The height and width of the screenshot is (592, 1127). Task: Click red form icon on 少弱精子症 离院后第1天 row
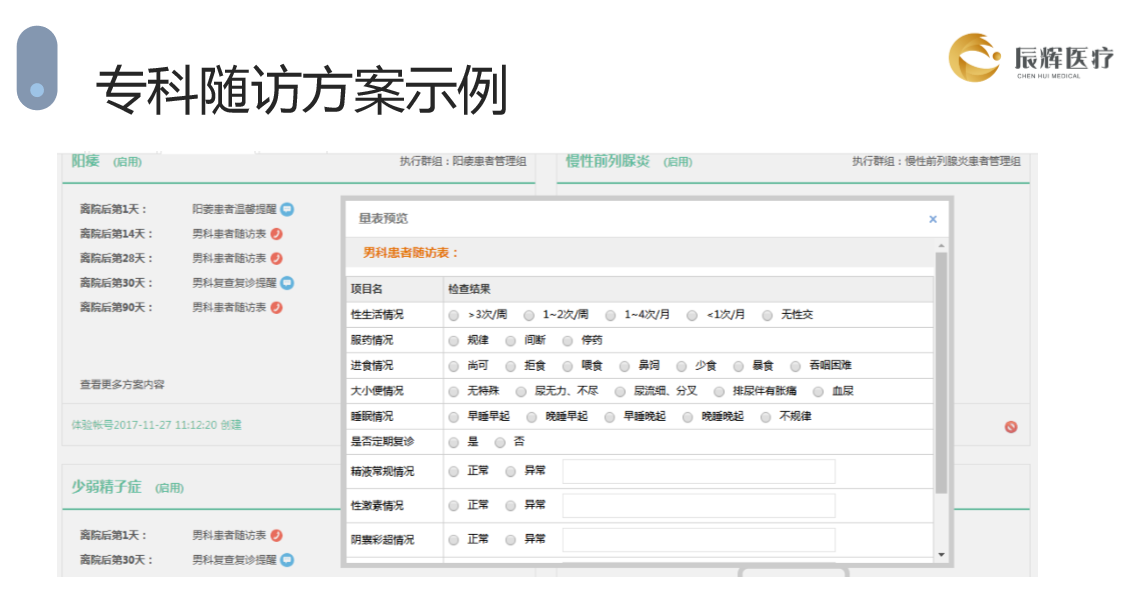point(277,535)
